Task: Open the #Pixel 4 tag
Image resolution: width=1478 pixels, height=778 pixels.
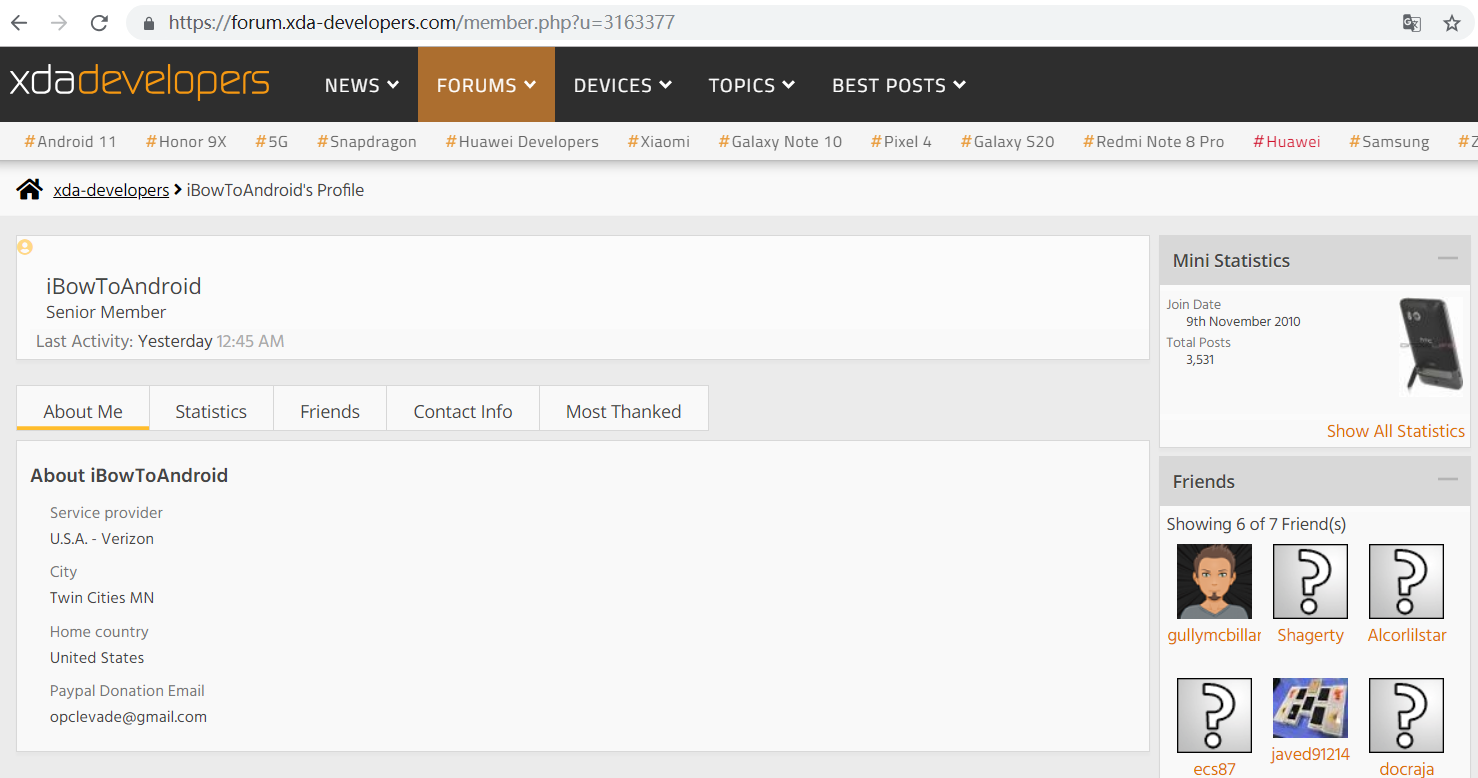Action: pos(901,142)
